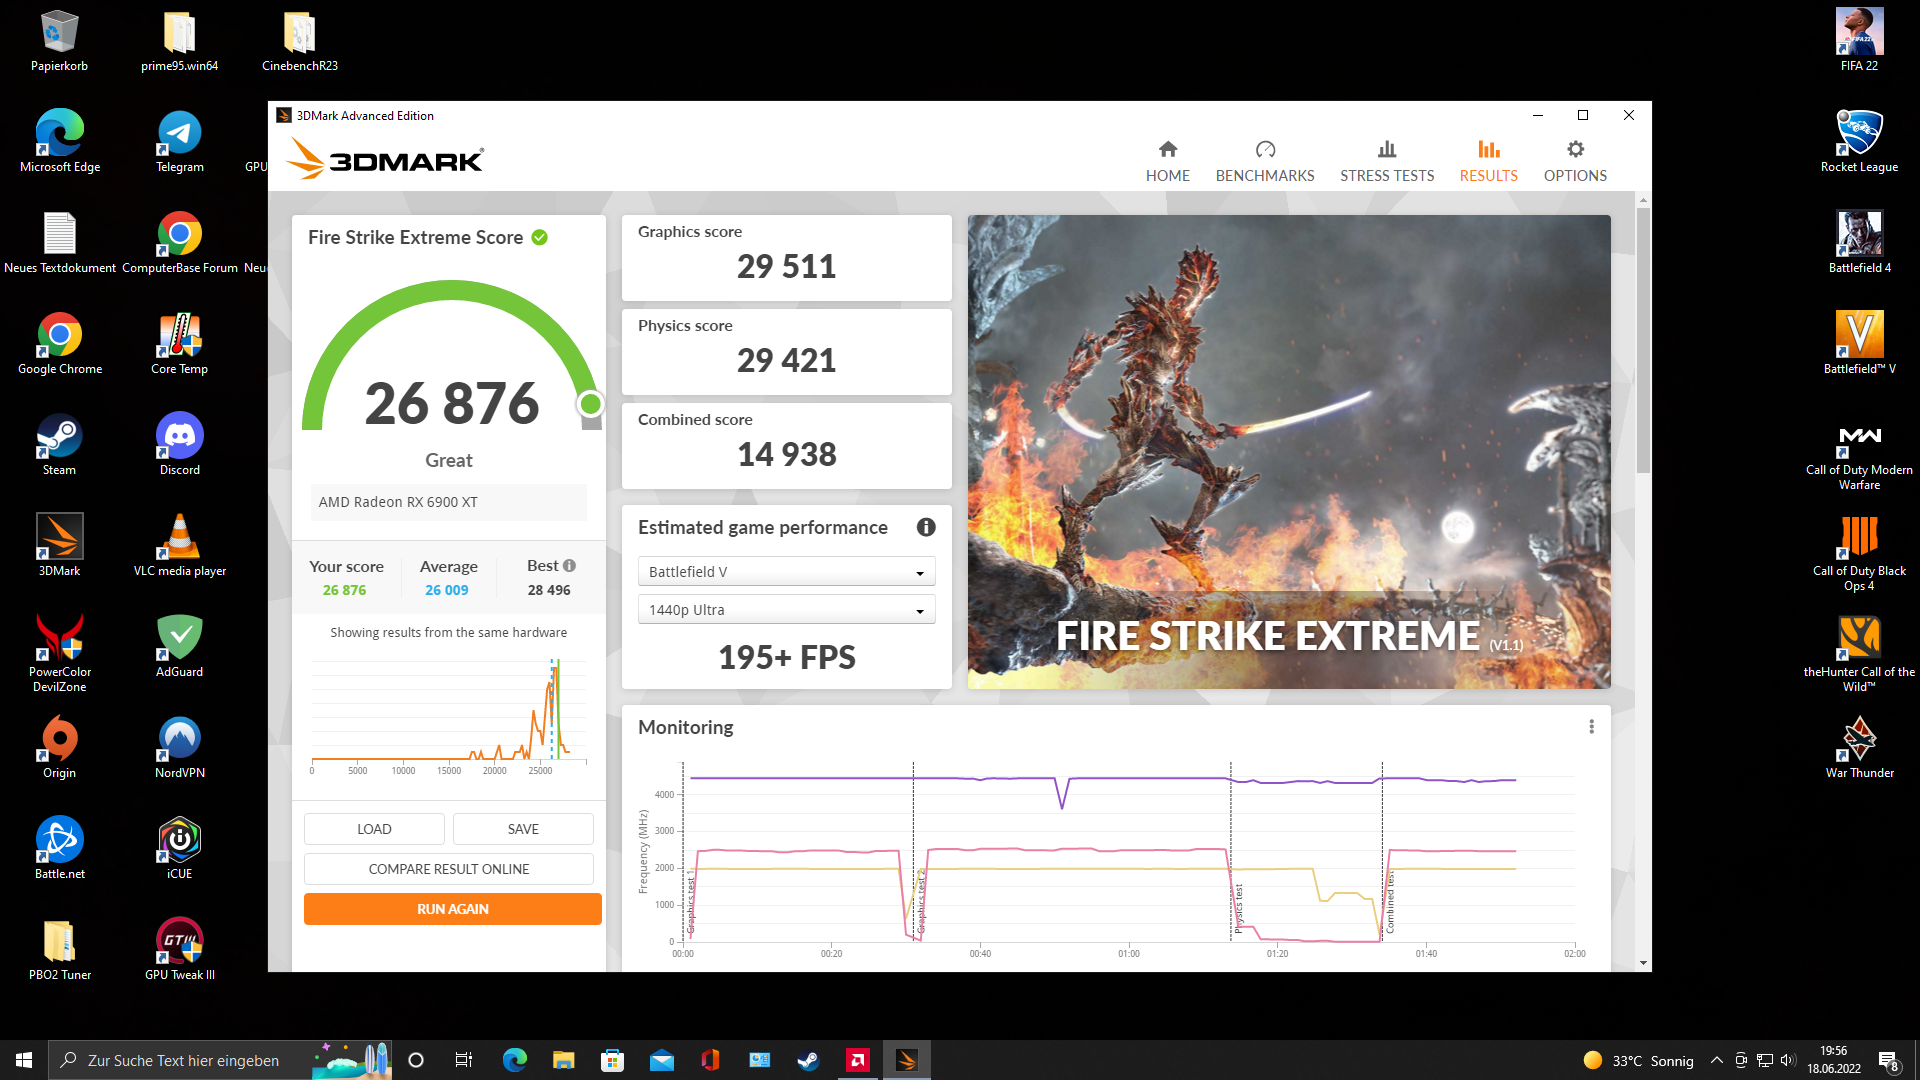The height and width of the screenshot is (1080, 1920).
Task: Click the Fire Strike Extreme thumbnail image
Action: point(1289,452)
